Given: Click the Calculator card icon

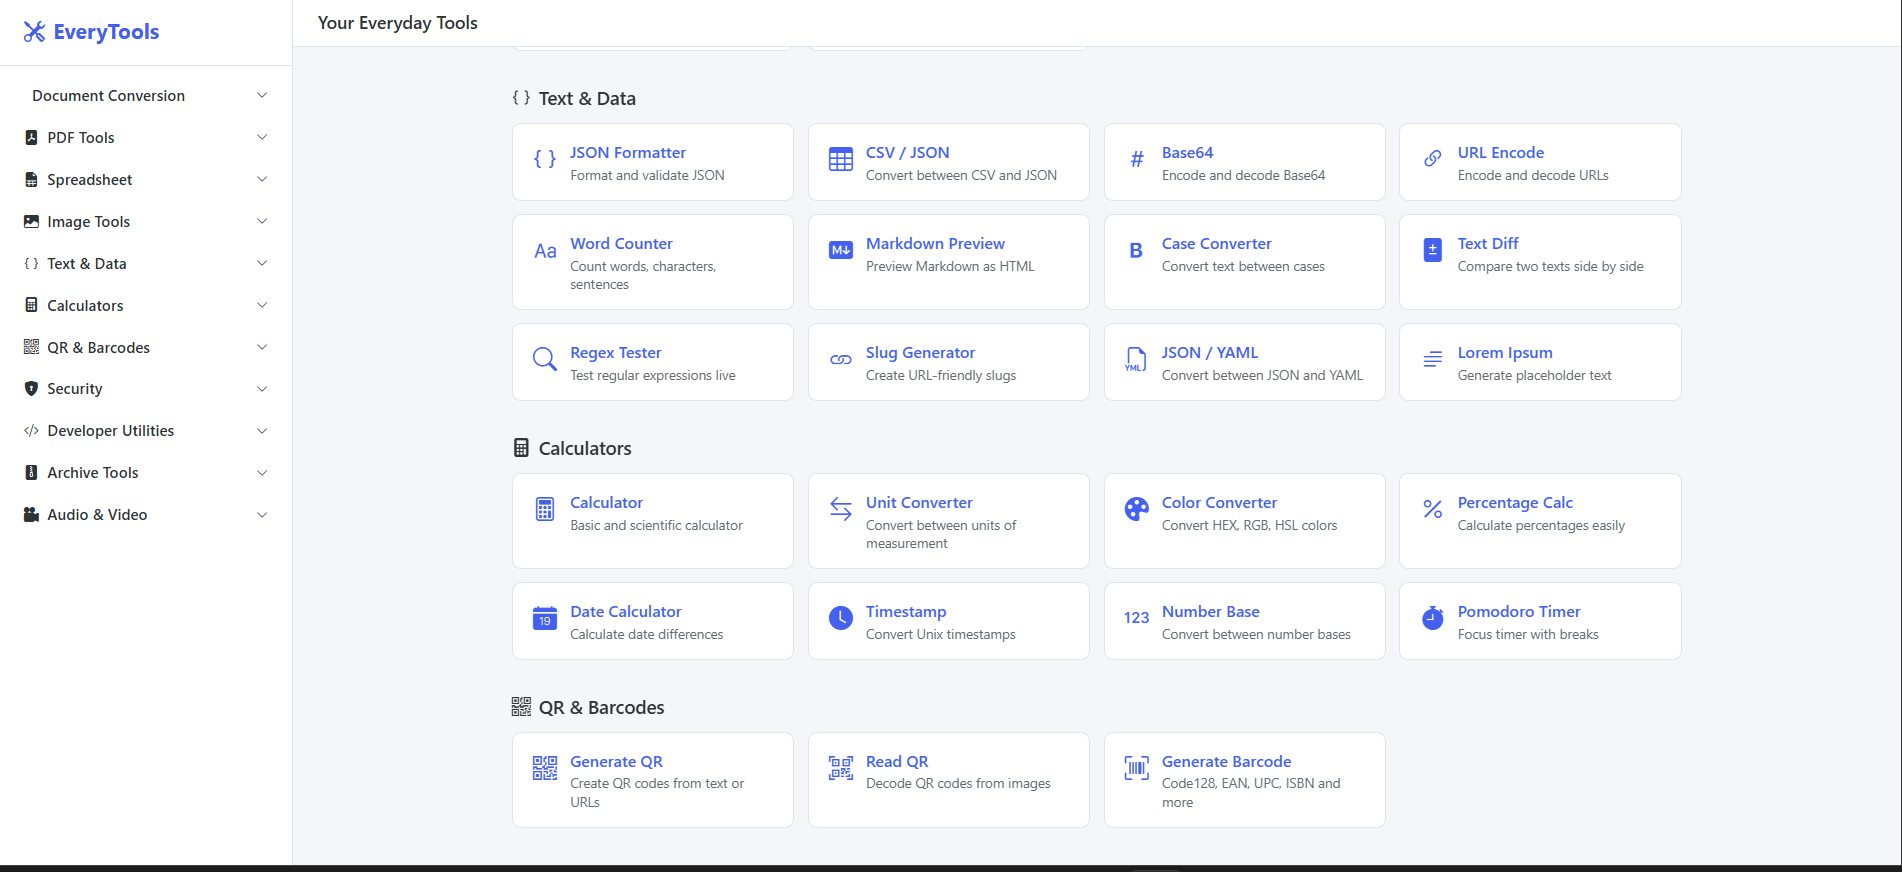Looking at the screenshot, I should [545, 509].
